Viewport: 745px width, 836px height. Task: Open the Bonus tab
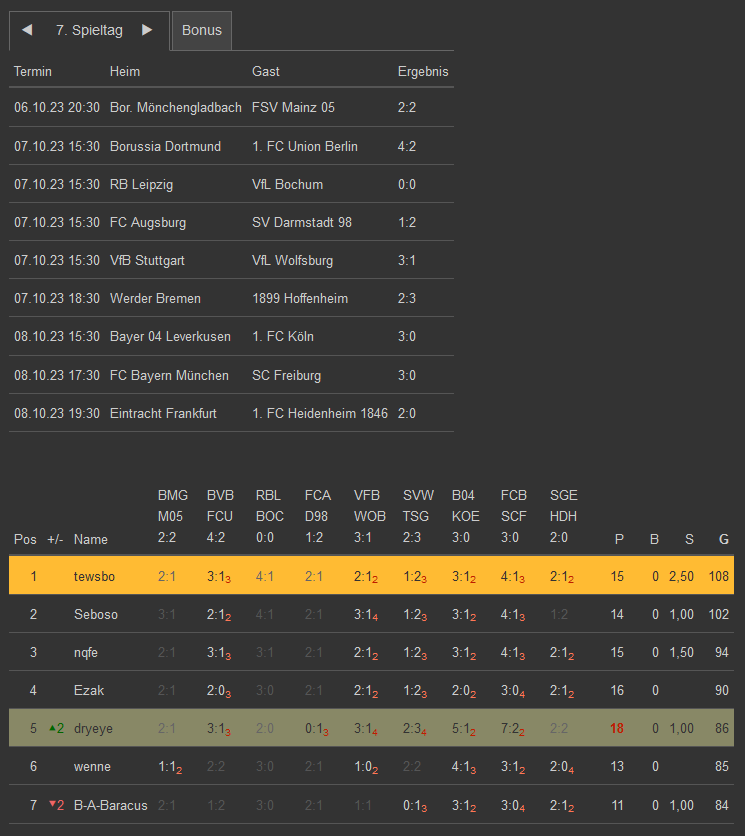(201, 30)
